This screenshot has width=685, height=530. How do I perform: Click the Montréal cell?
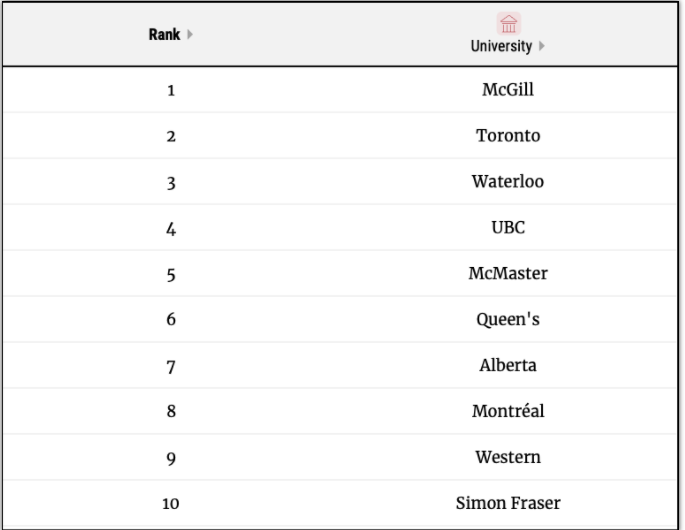(508, 411)
